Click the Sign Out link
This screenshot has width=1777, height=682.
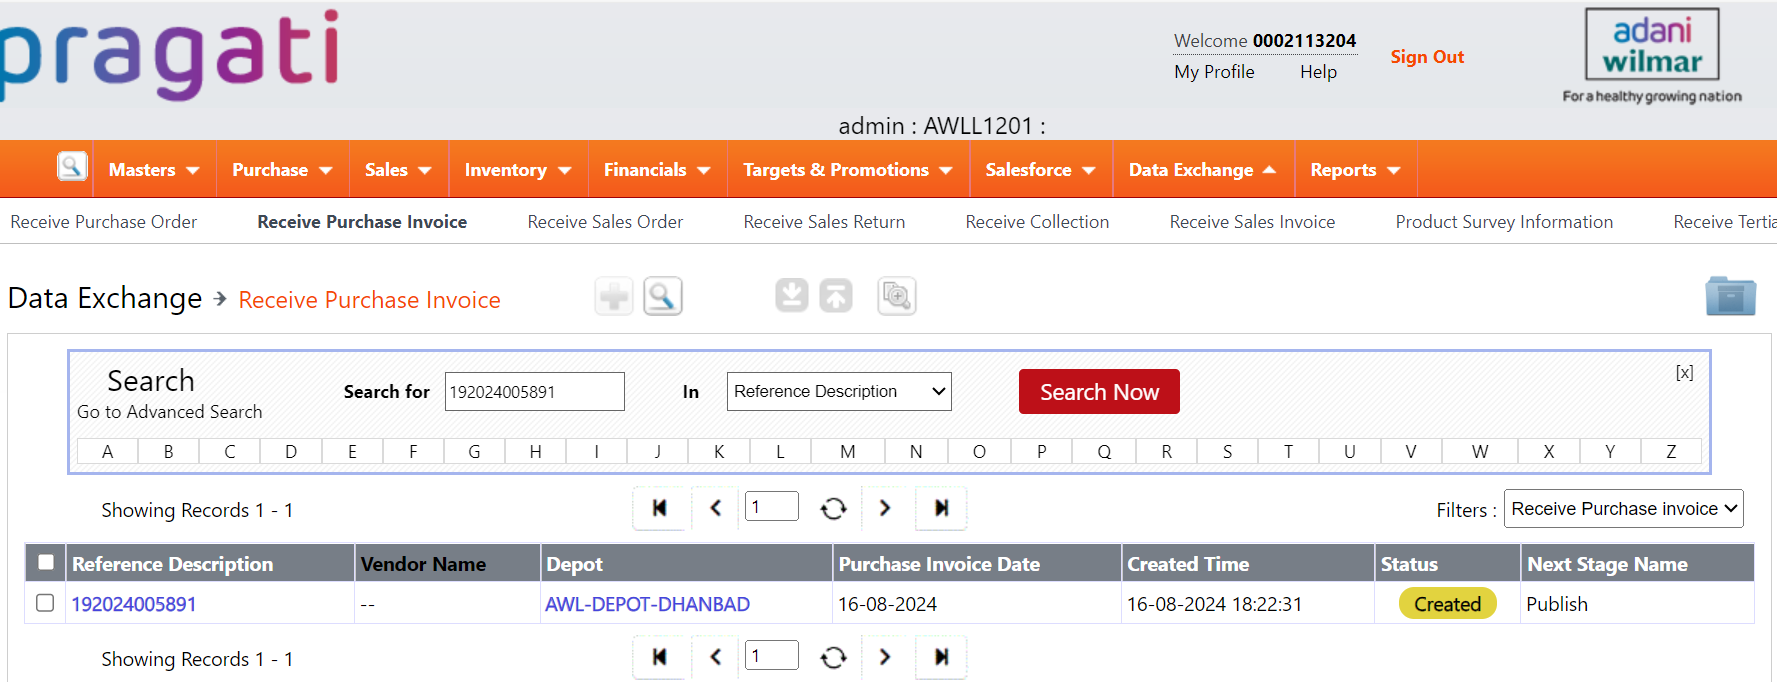pos(1427,57)
